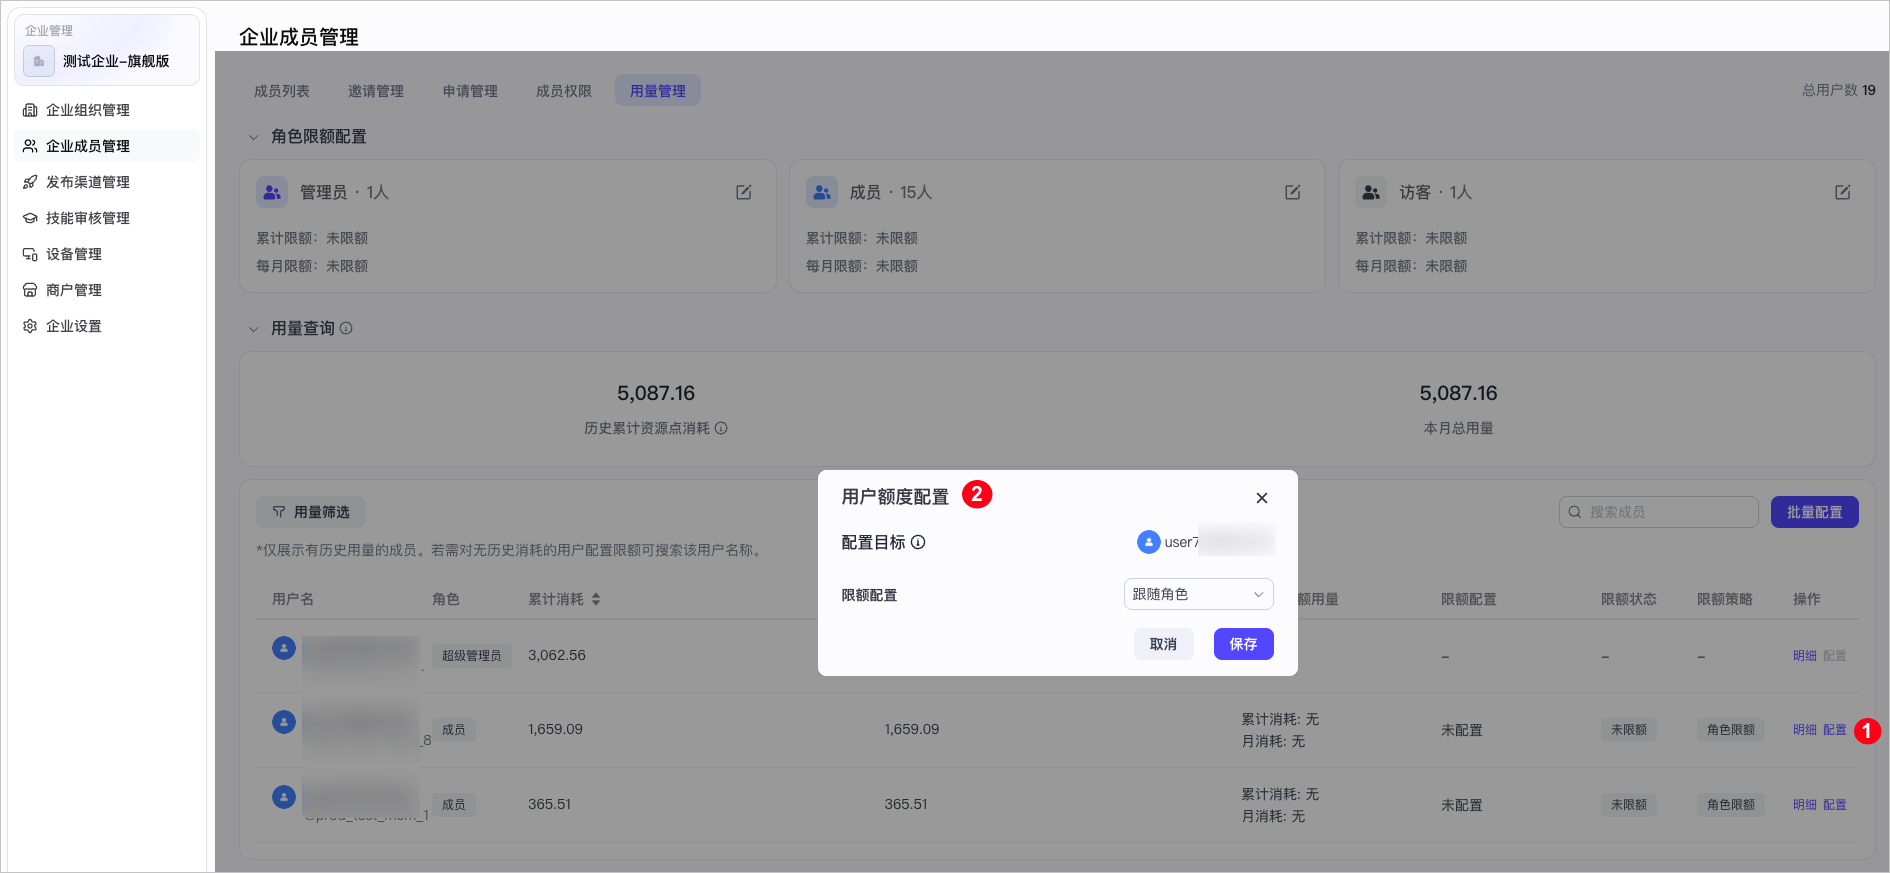Open enterprise switcher 测试企业-旗舰版
Image resolution: width=1890 pixels, height=873 pixels.
(x=107, y=61)
